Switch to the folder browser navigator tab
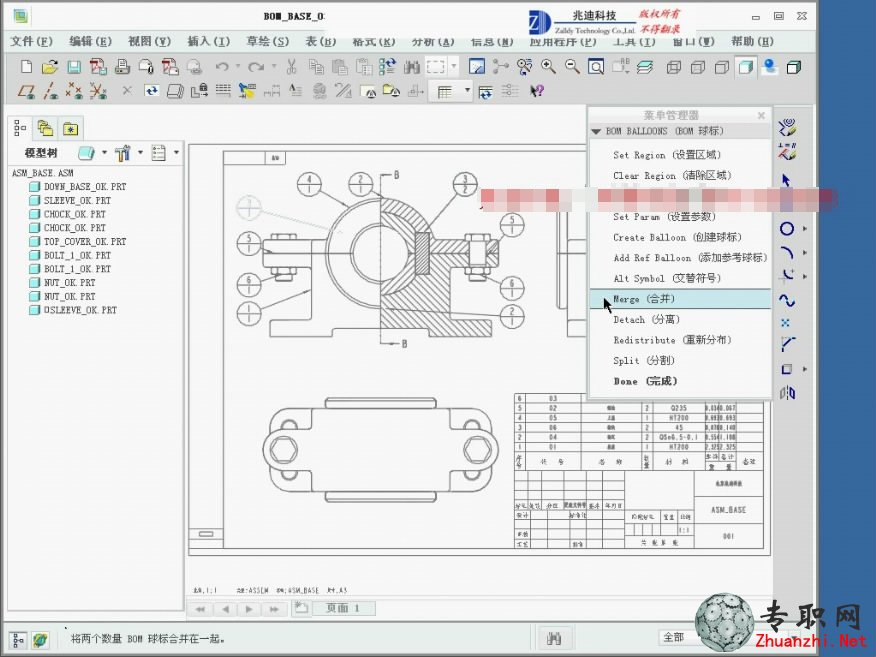 (x=45, y=128)
